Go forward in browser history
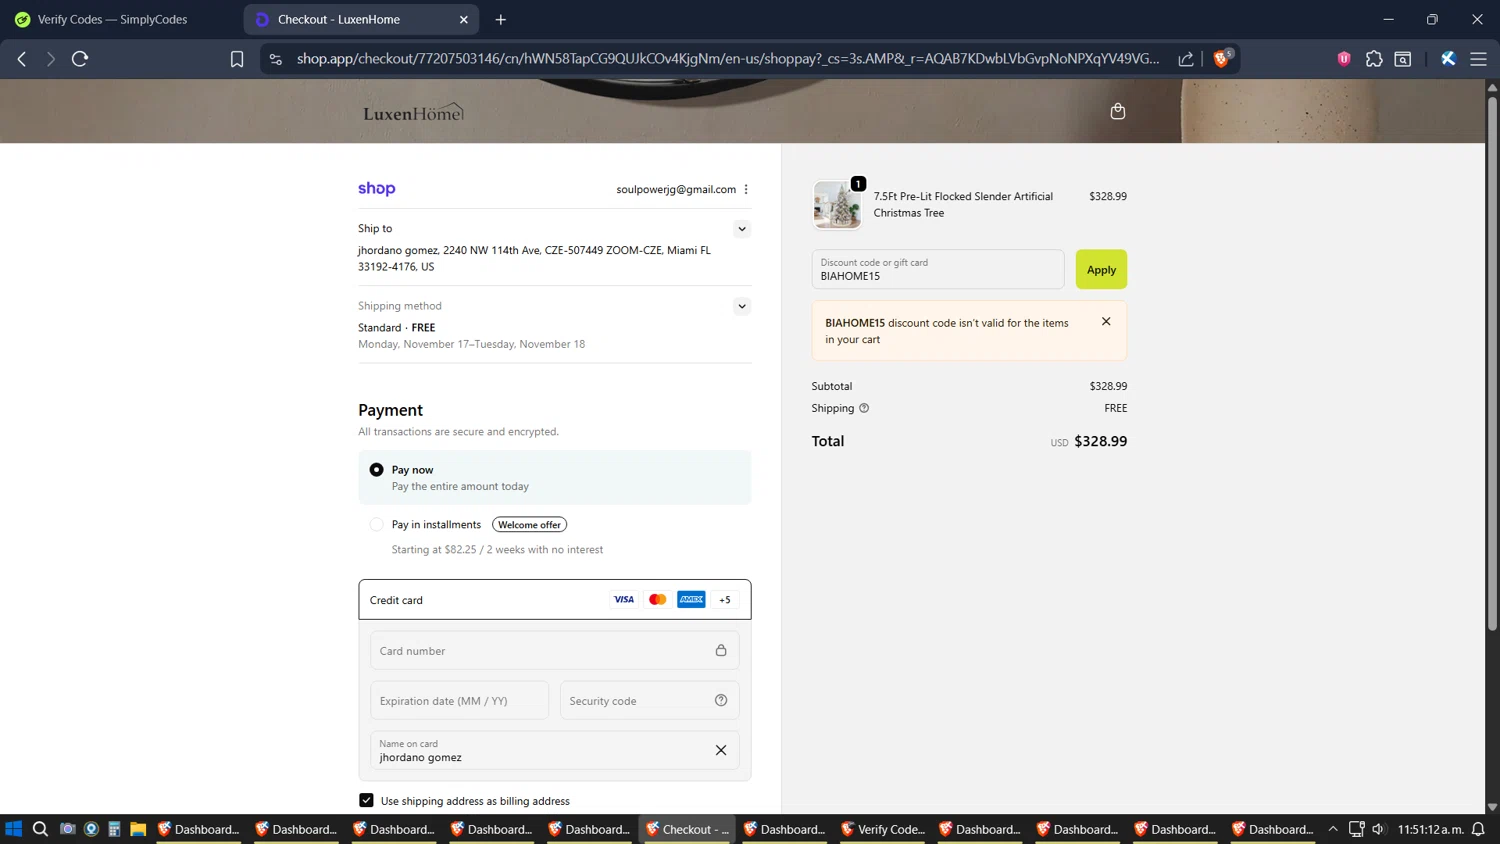This screenshot has width=1500, height=844. click(x=50, y=59)
